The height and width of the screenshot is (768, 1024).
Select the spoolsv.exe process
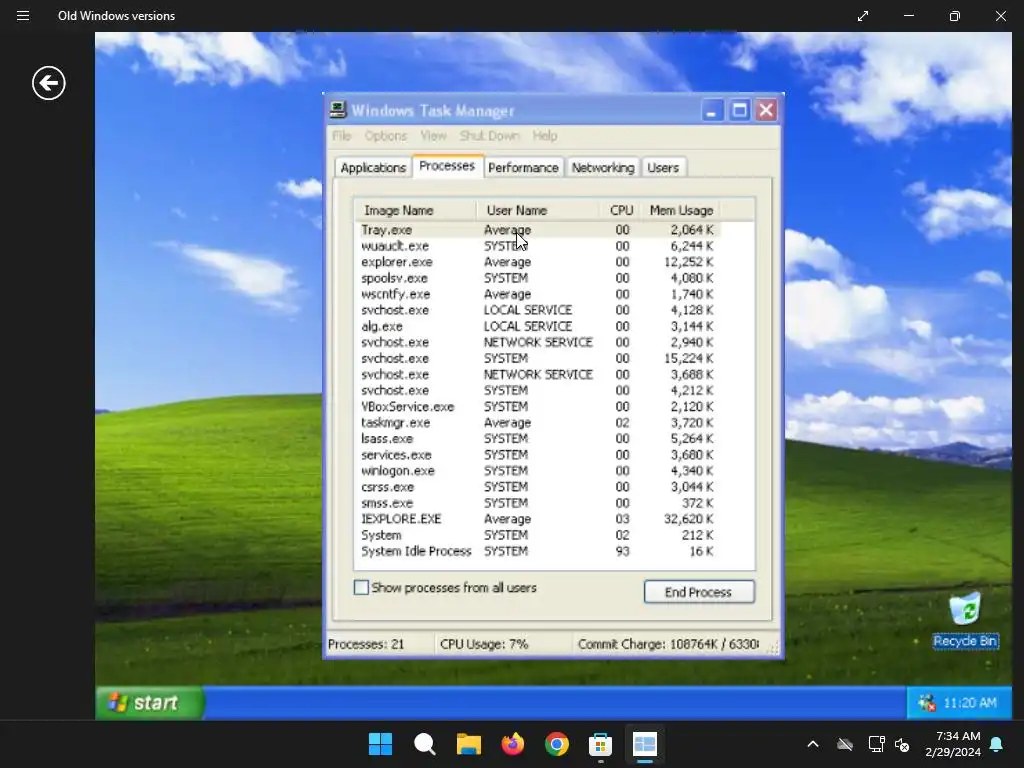click(538, 278)
